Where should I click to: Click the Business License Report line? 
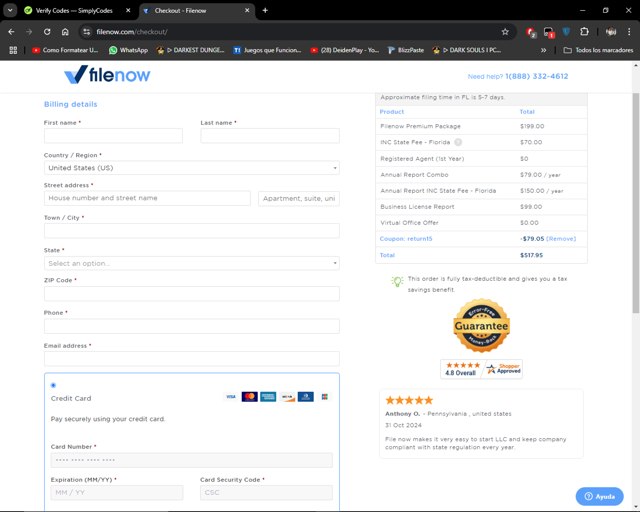click(x=481, y=207)
